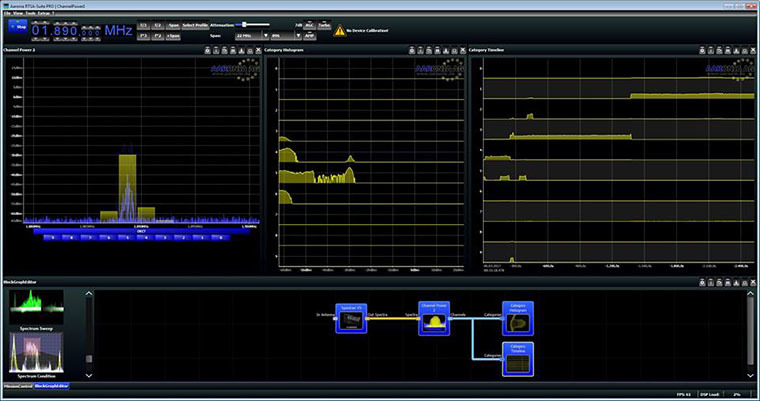Toggle the AMP preamplifier button
Viewport: 760px width, 401px height.
click(309, 36)
